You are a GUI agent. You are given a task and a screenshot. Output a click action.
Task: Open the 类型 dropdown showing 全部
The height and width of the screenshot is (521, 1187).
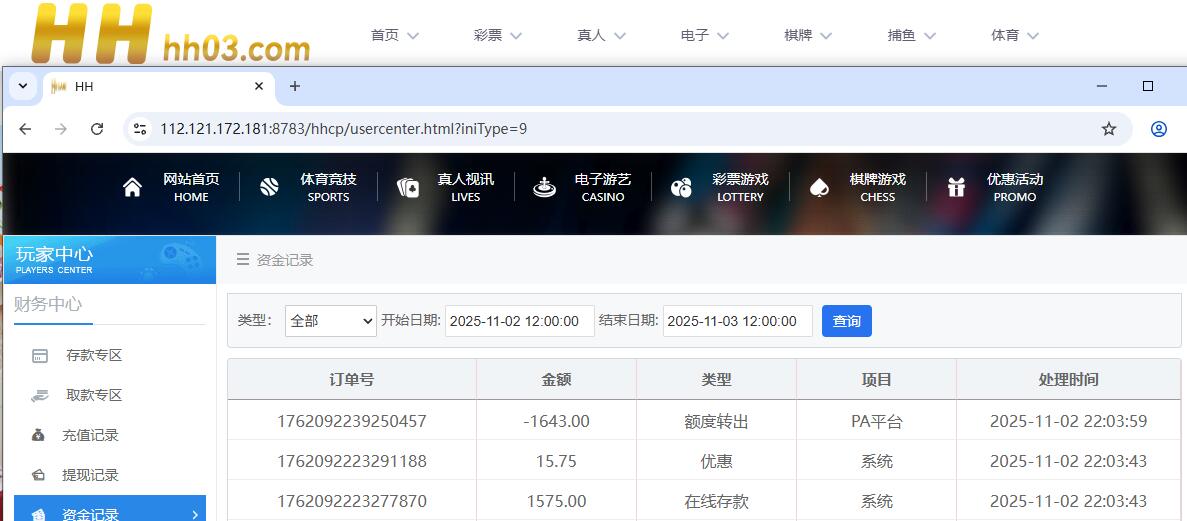coord(330,321)
